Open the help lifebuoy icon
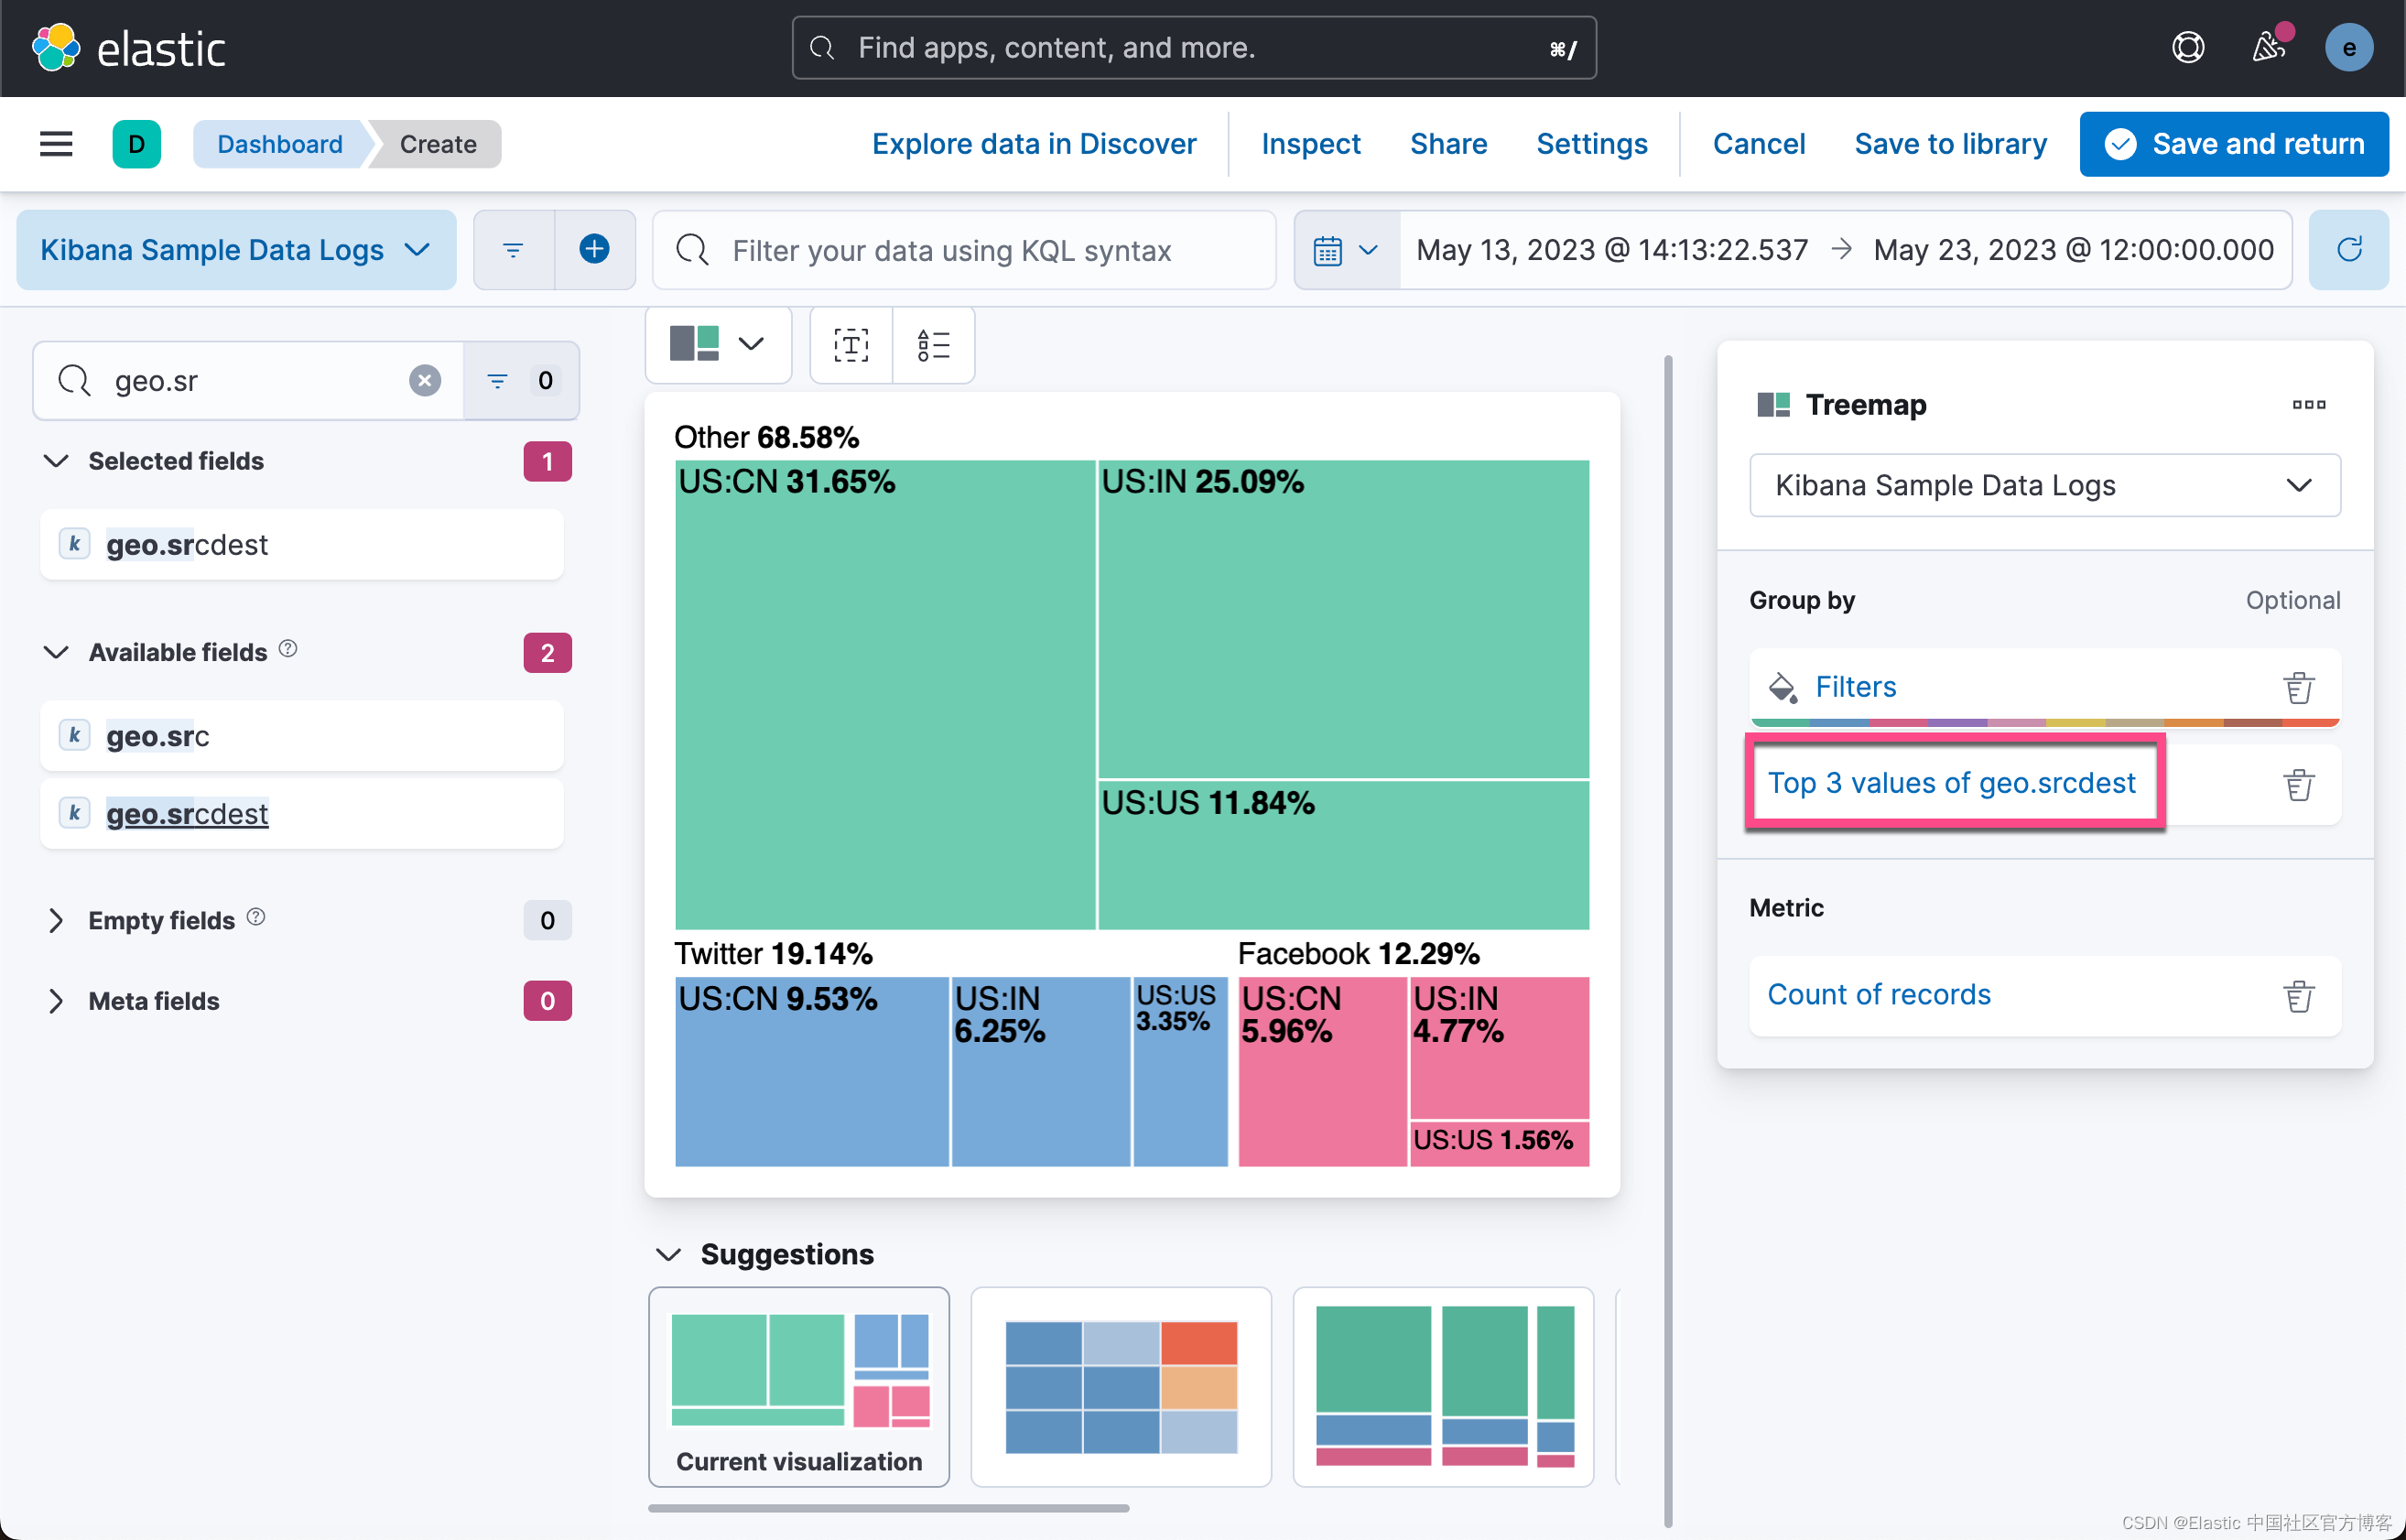The height and width of the screenshot is (1540, 2406). pos(2187,47)
